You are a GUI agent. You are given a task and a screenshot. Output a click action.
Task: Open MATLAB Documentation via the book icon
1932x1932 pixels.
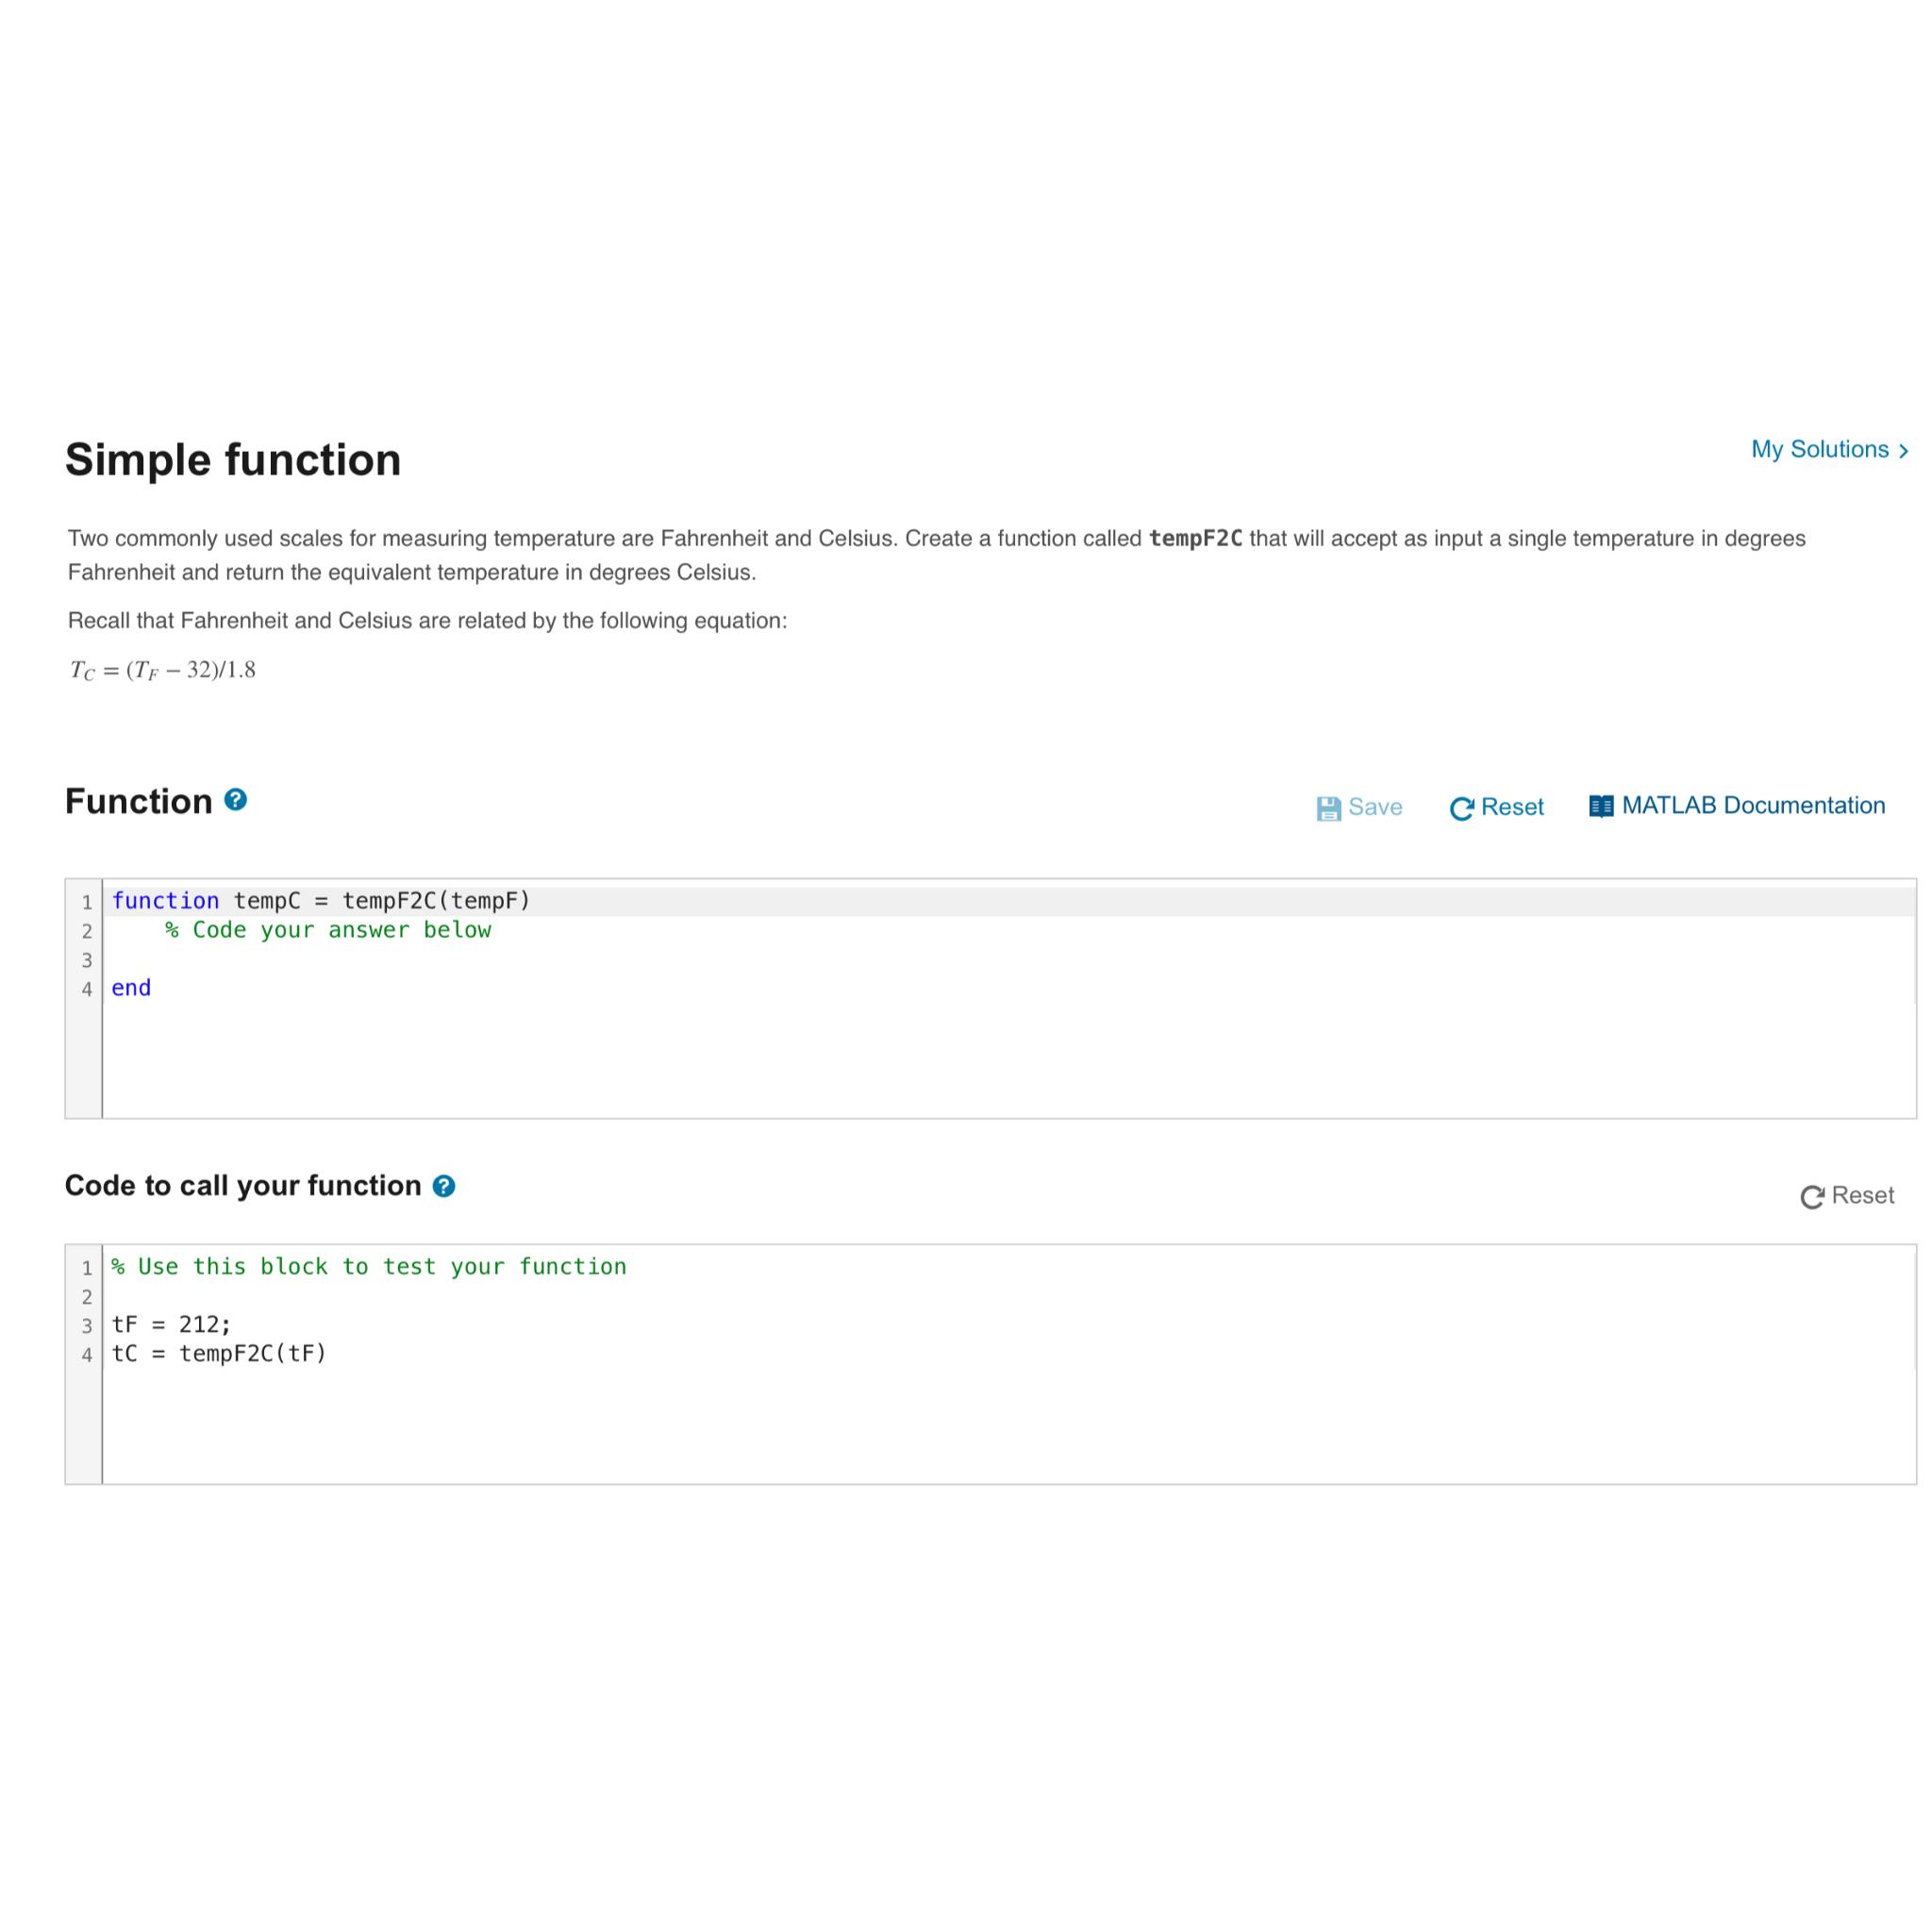pos(1601,806)
